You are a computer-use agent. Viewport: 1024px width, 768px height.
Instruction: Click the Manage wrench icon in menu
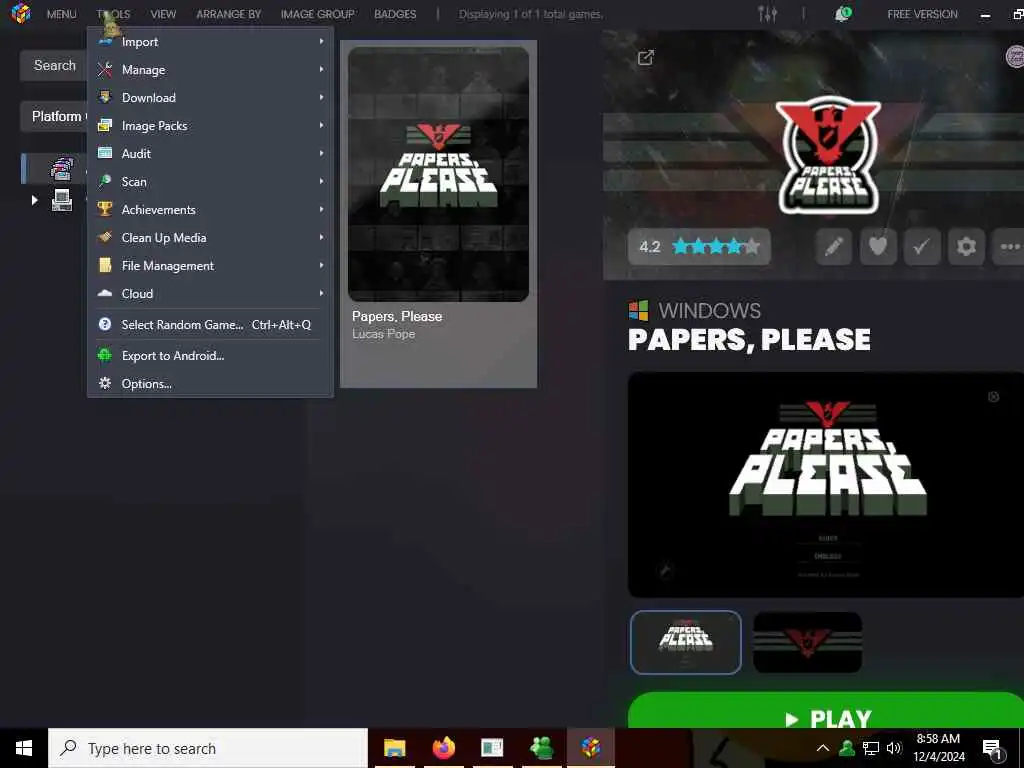104,69
